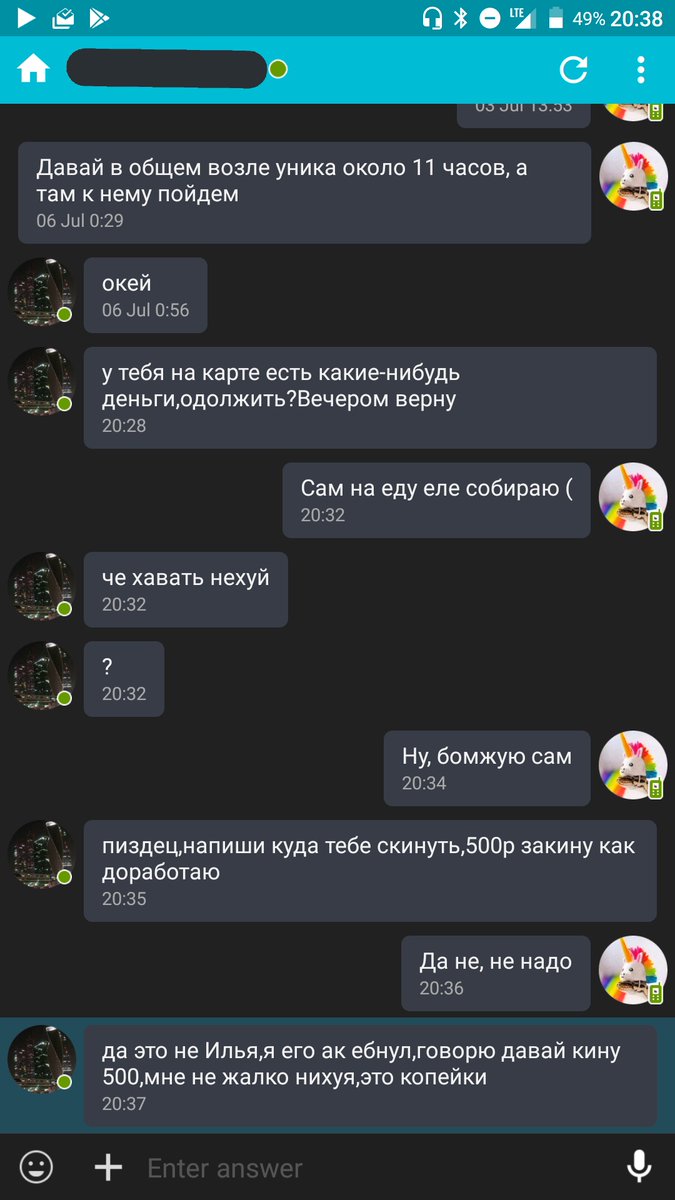The width and height of the screenshot is (675, 1200).
Task: Tap the plus attachment icon
Action: pyautogui.click(x=108, y=1167)
